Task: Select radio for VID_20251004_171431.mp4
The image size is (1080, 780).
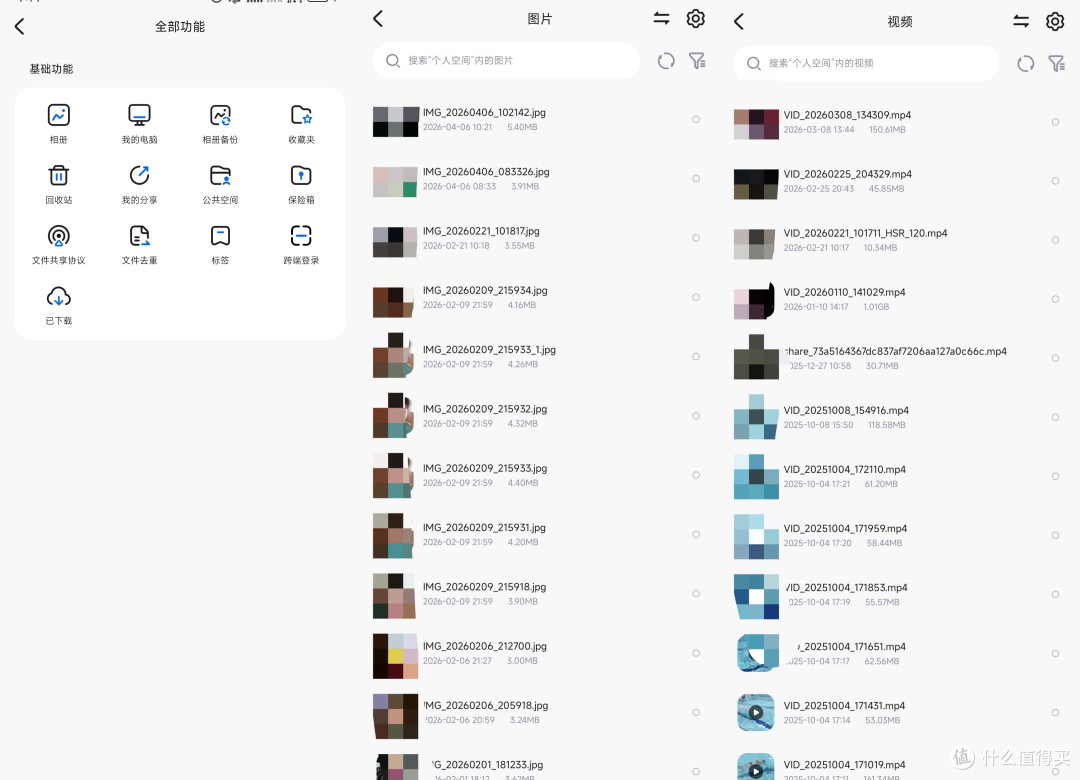Action: (x=1055, y=712)
